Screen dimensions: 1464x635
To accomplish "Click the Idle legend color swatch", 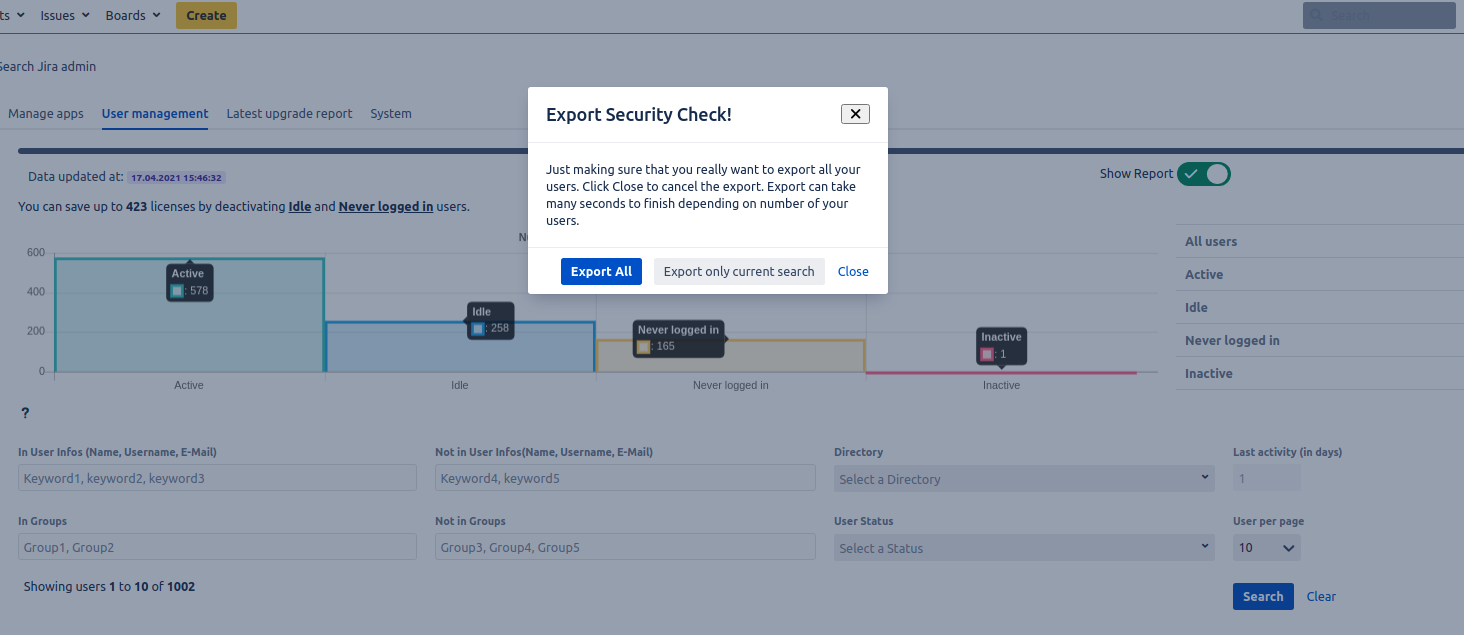I will coord(478,328).
